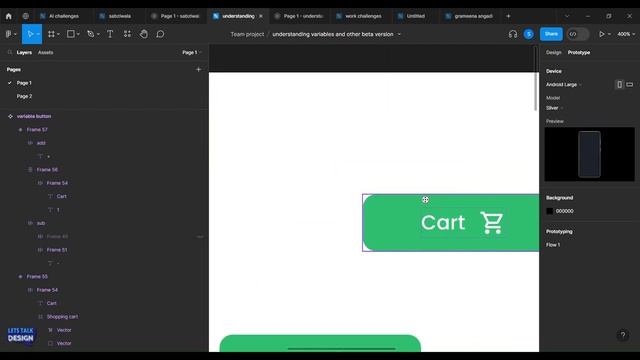Open Frame tool options dropdown arrow

point(58,34)
